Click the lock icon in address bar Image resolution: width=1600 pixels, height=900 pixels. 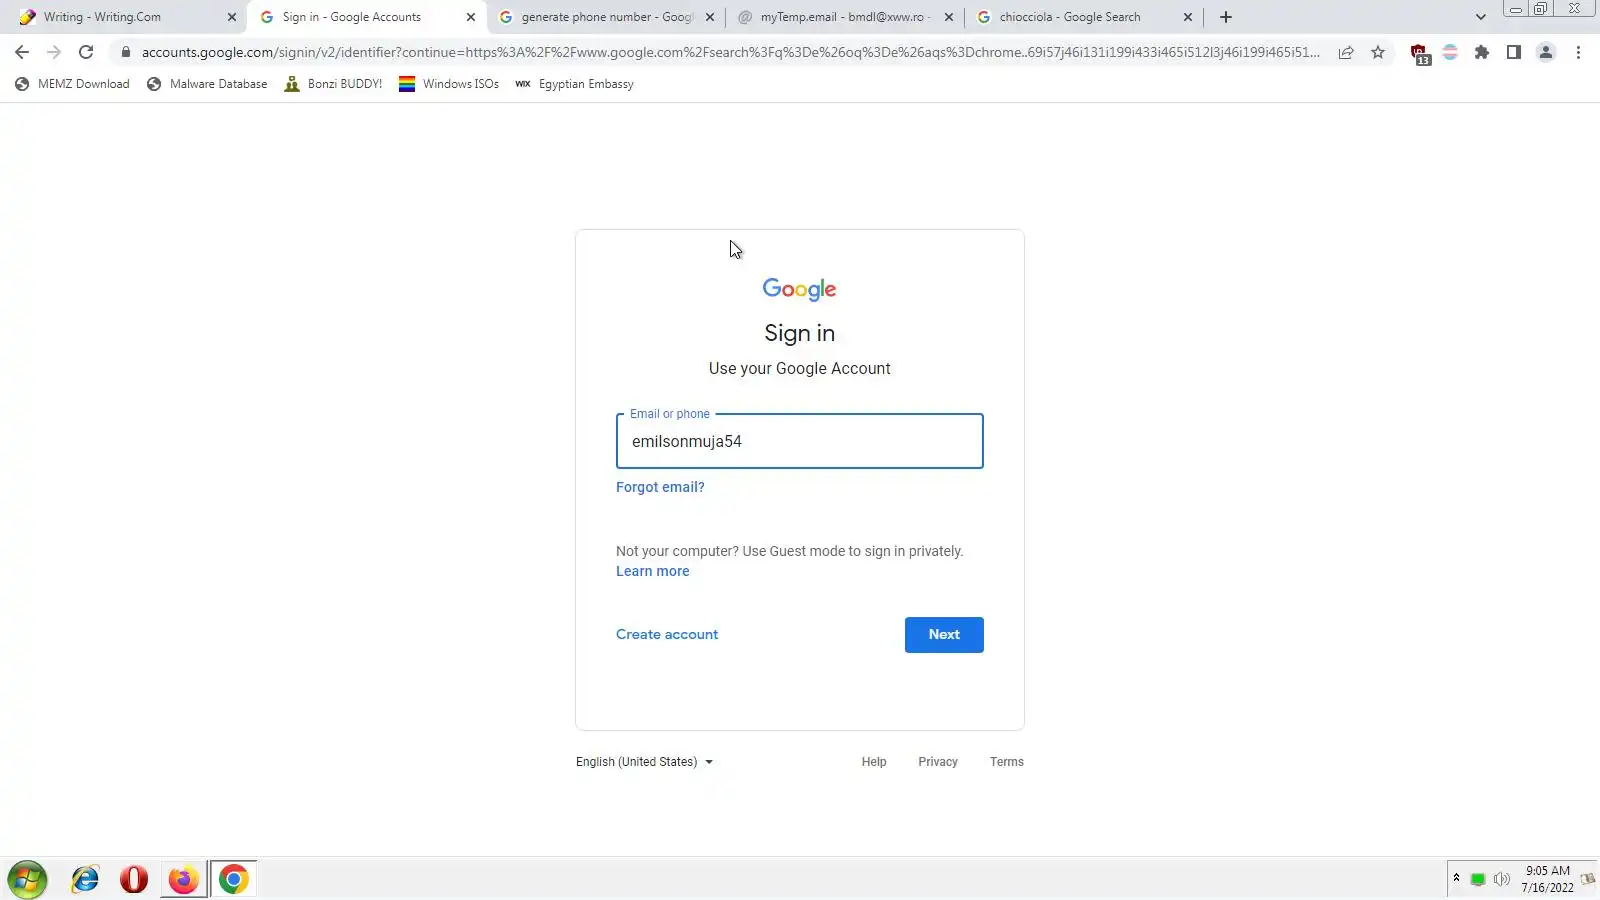click(125, 52)
